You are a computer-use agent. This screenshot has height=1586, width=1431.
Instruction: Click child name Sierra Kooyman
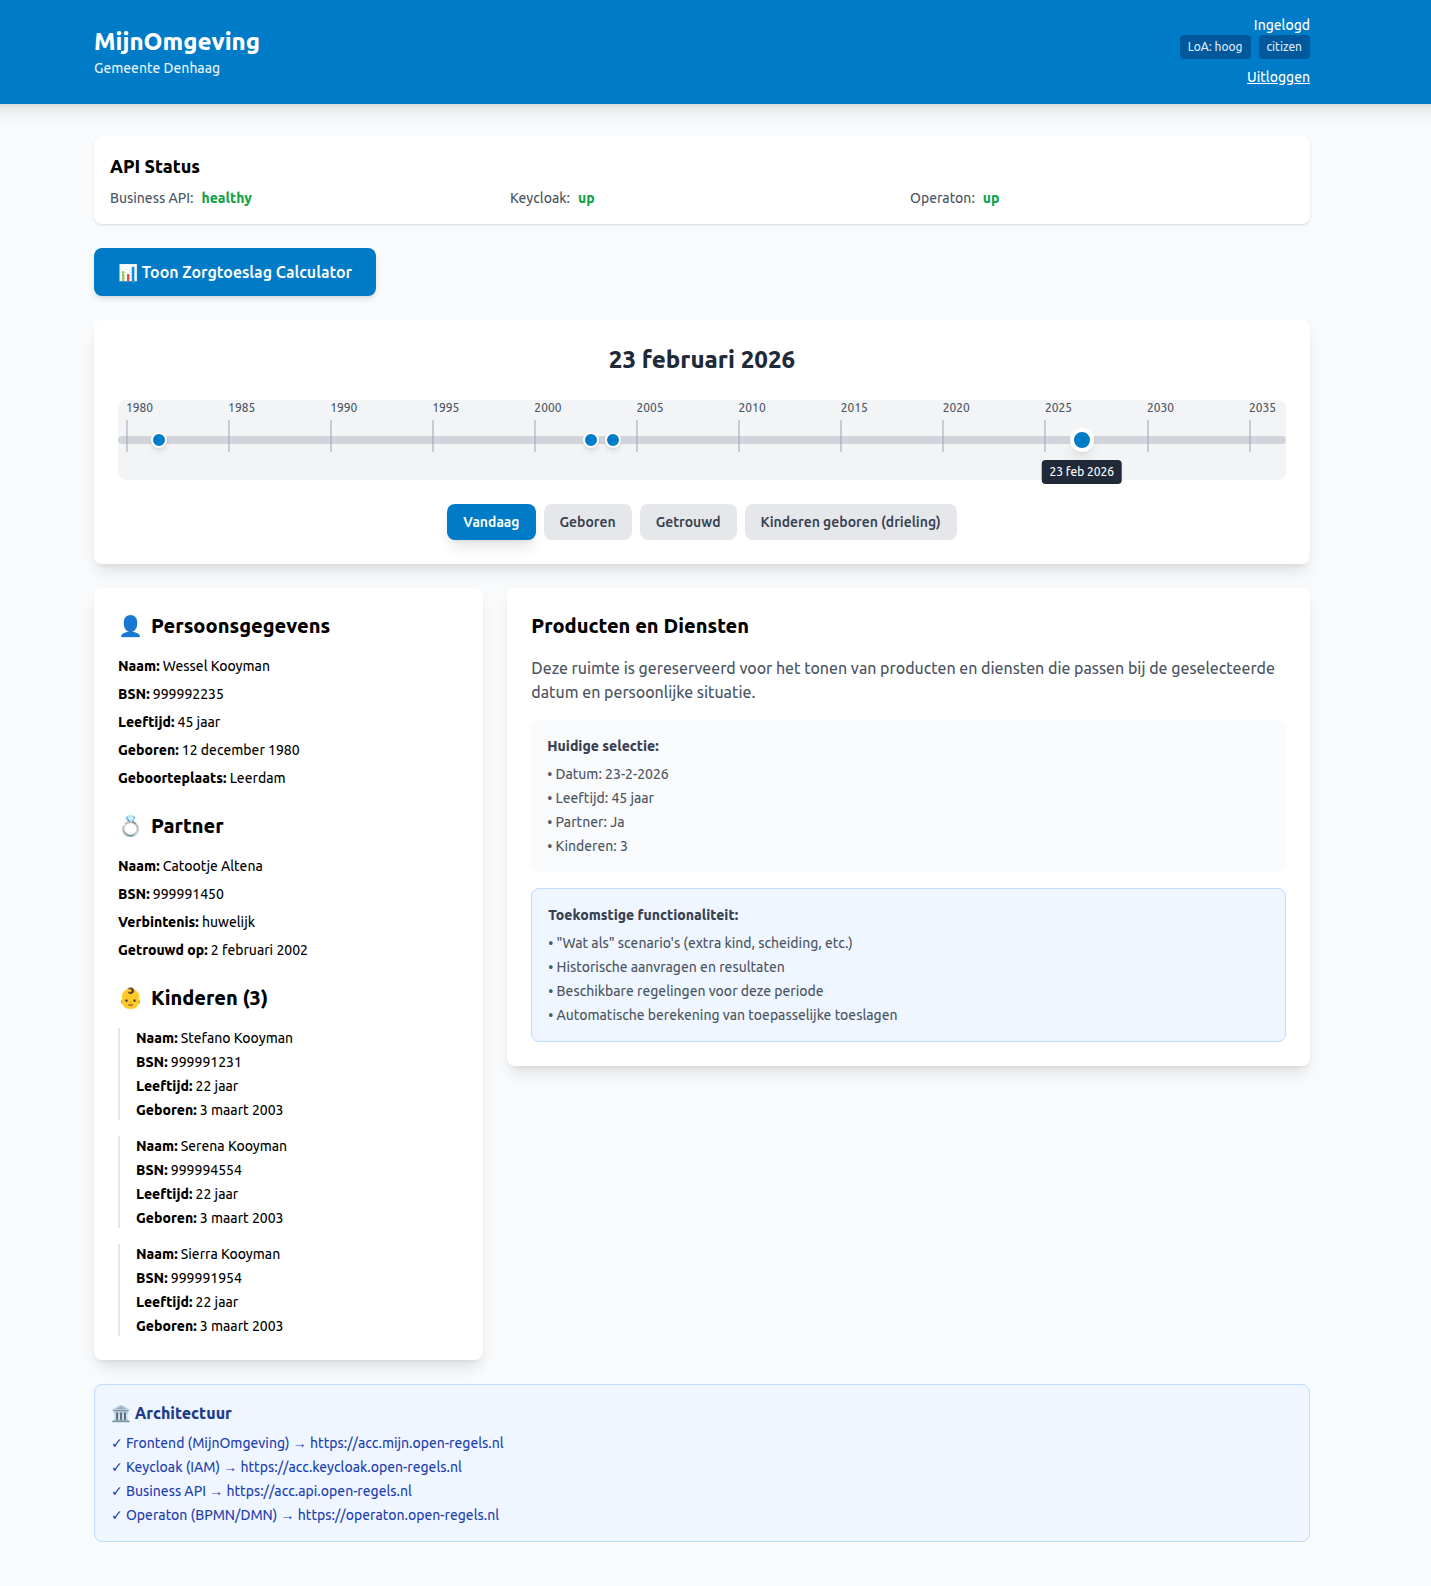click(x=230, y=1254)
